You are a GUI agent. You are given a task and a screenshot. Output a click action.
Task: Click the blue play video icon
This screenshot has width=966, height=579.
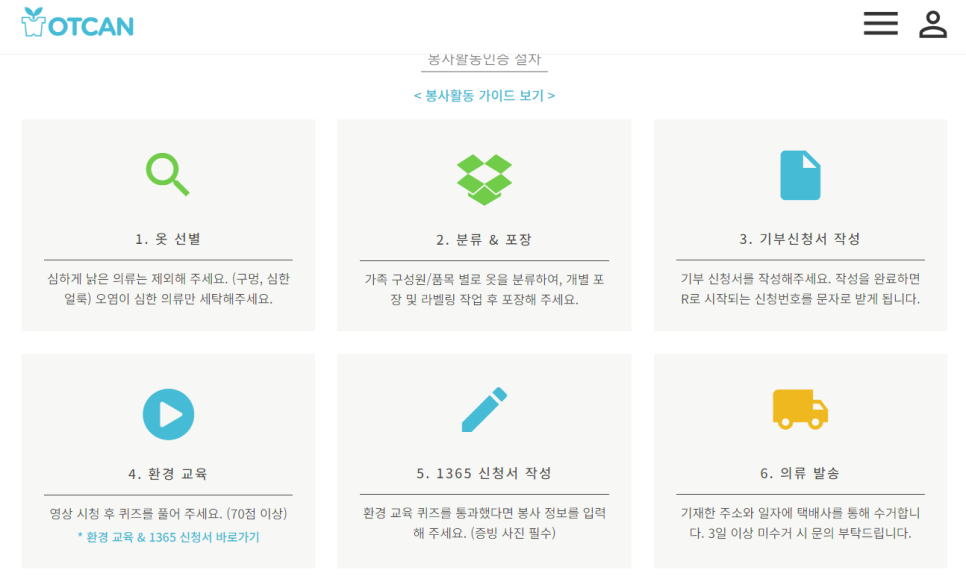168,414
